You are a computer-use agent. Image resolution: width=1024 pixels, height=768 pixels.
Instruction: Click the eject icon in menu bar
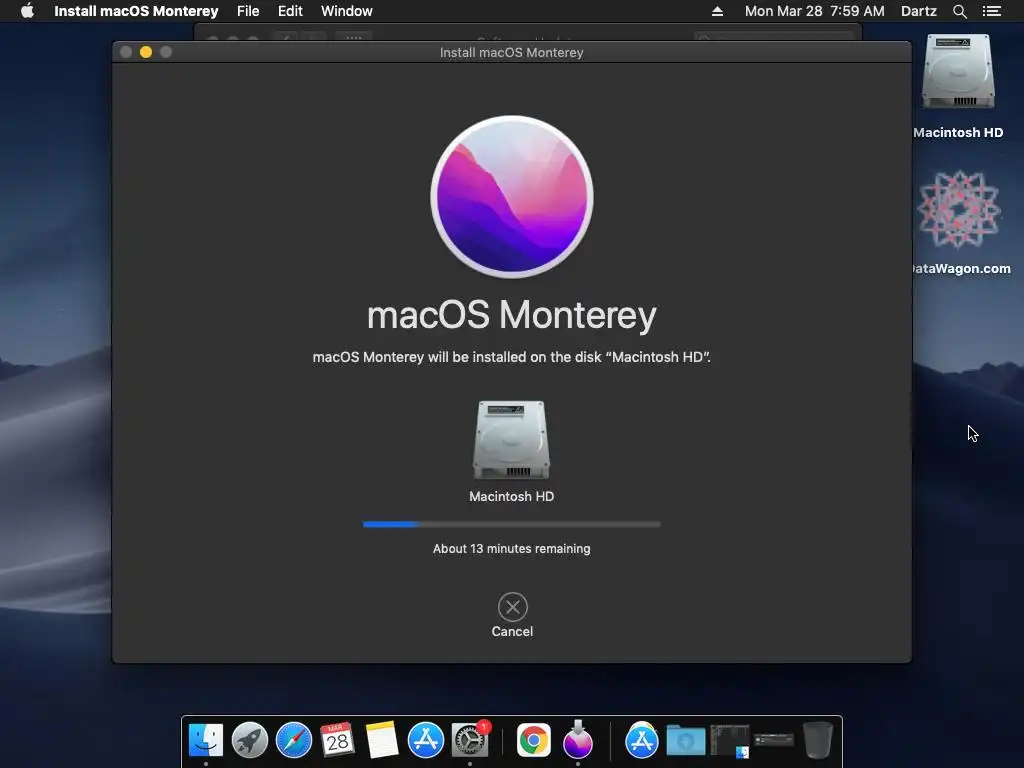click(x=717, y=11)
